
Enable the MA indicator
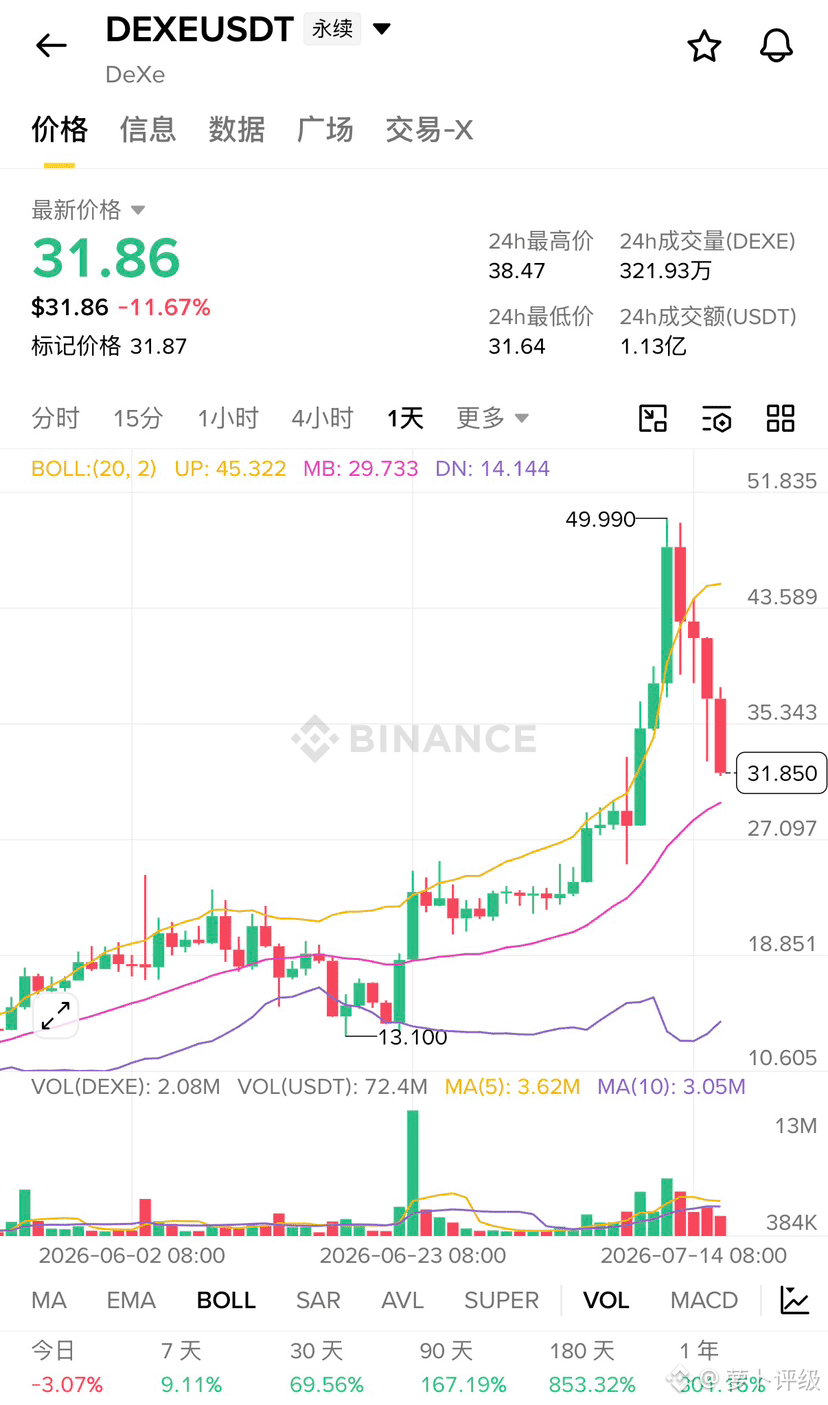[x=49, y=1300]
